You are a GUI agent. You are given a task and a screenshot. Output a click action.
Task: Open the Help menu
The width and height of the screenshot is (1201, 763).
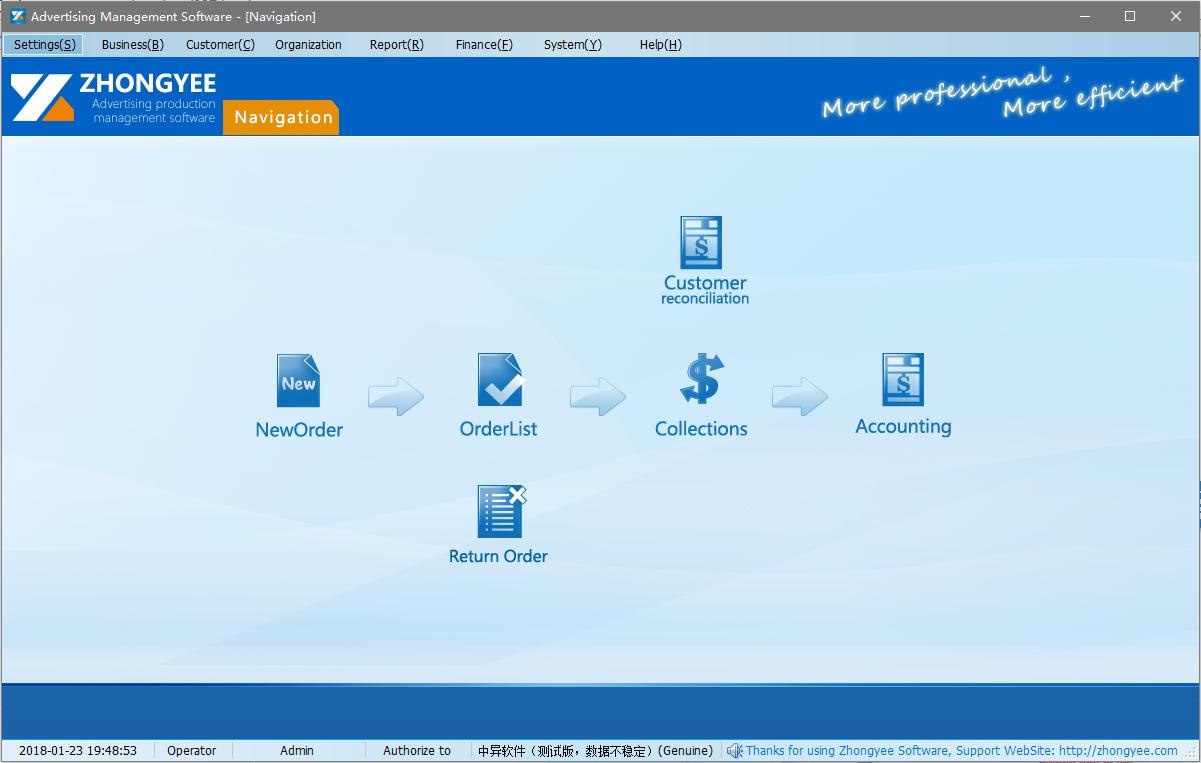660,44
